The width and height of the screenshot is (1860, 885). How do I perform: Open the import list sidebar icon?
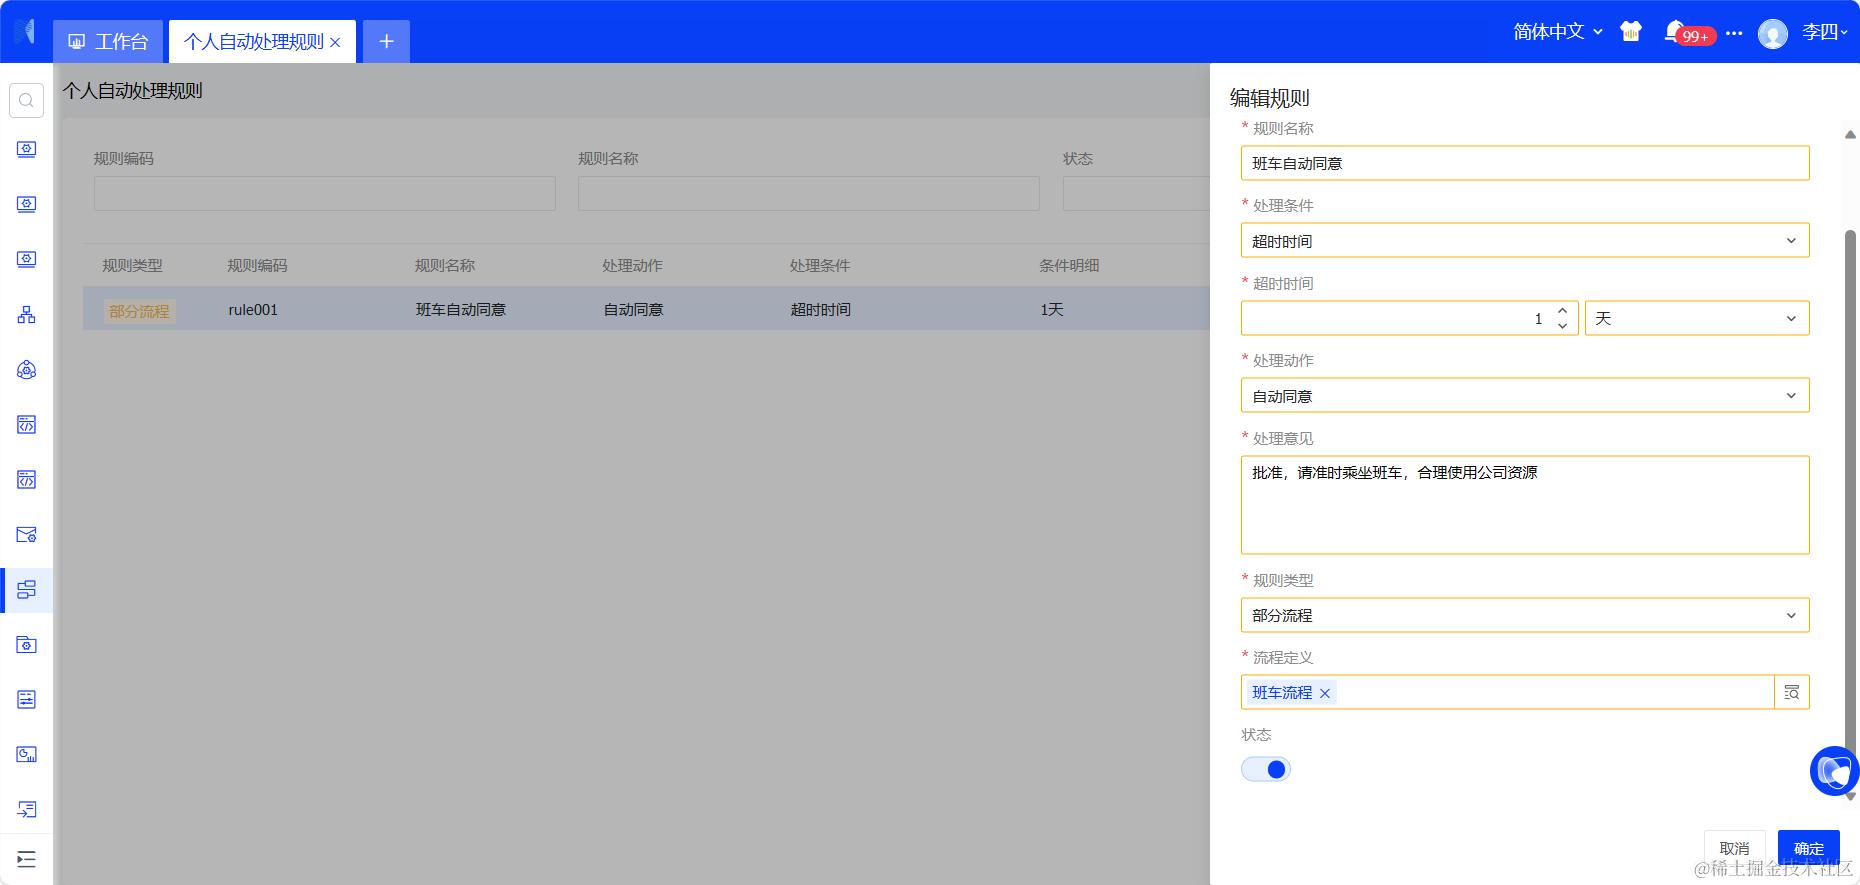pos(27,809)
